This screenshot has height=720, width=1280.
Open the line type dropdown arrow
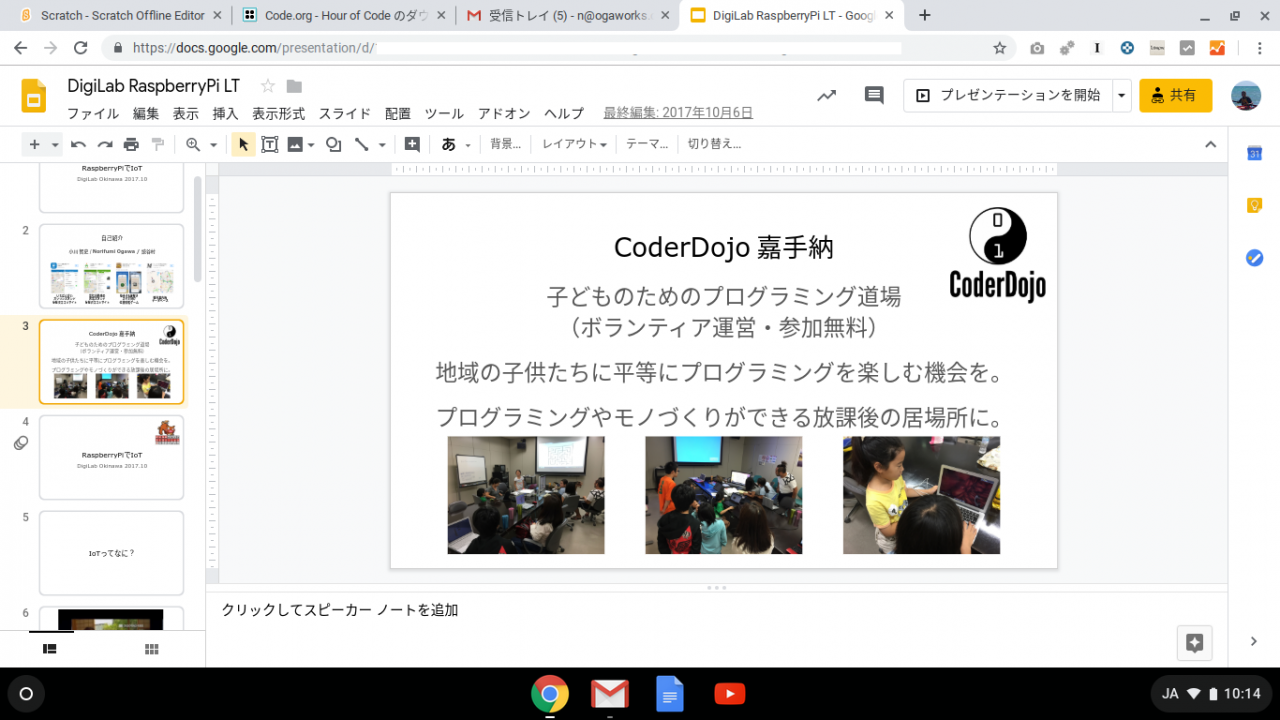pos(382,145)
